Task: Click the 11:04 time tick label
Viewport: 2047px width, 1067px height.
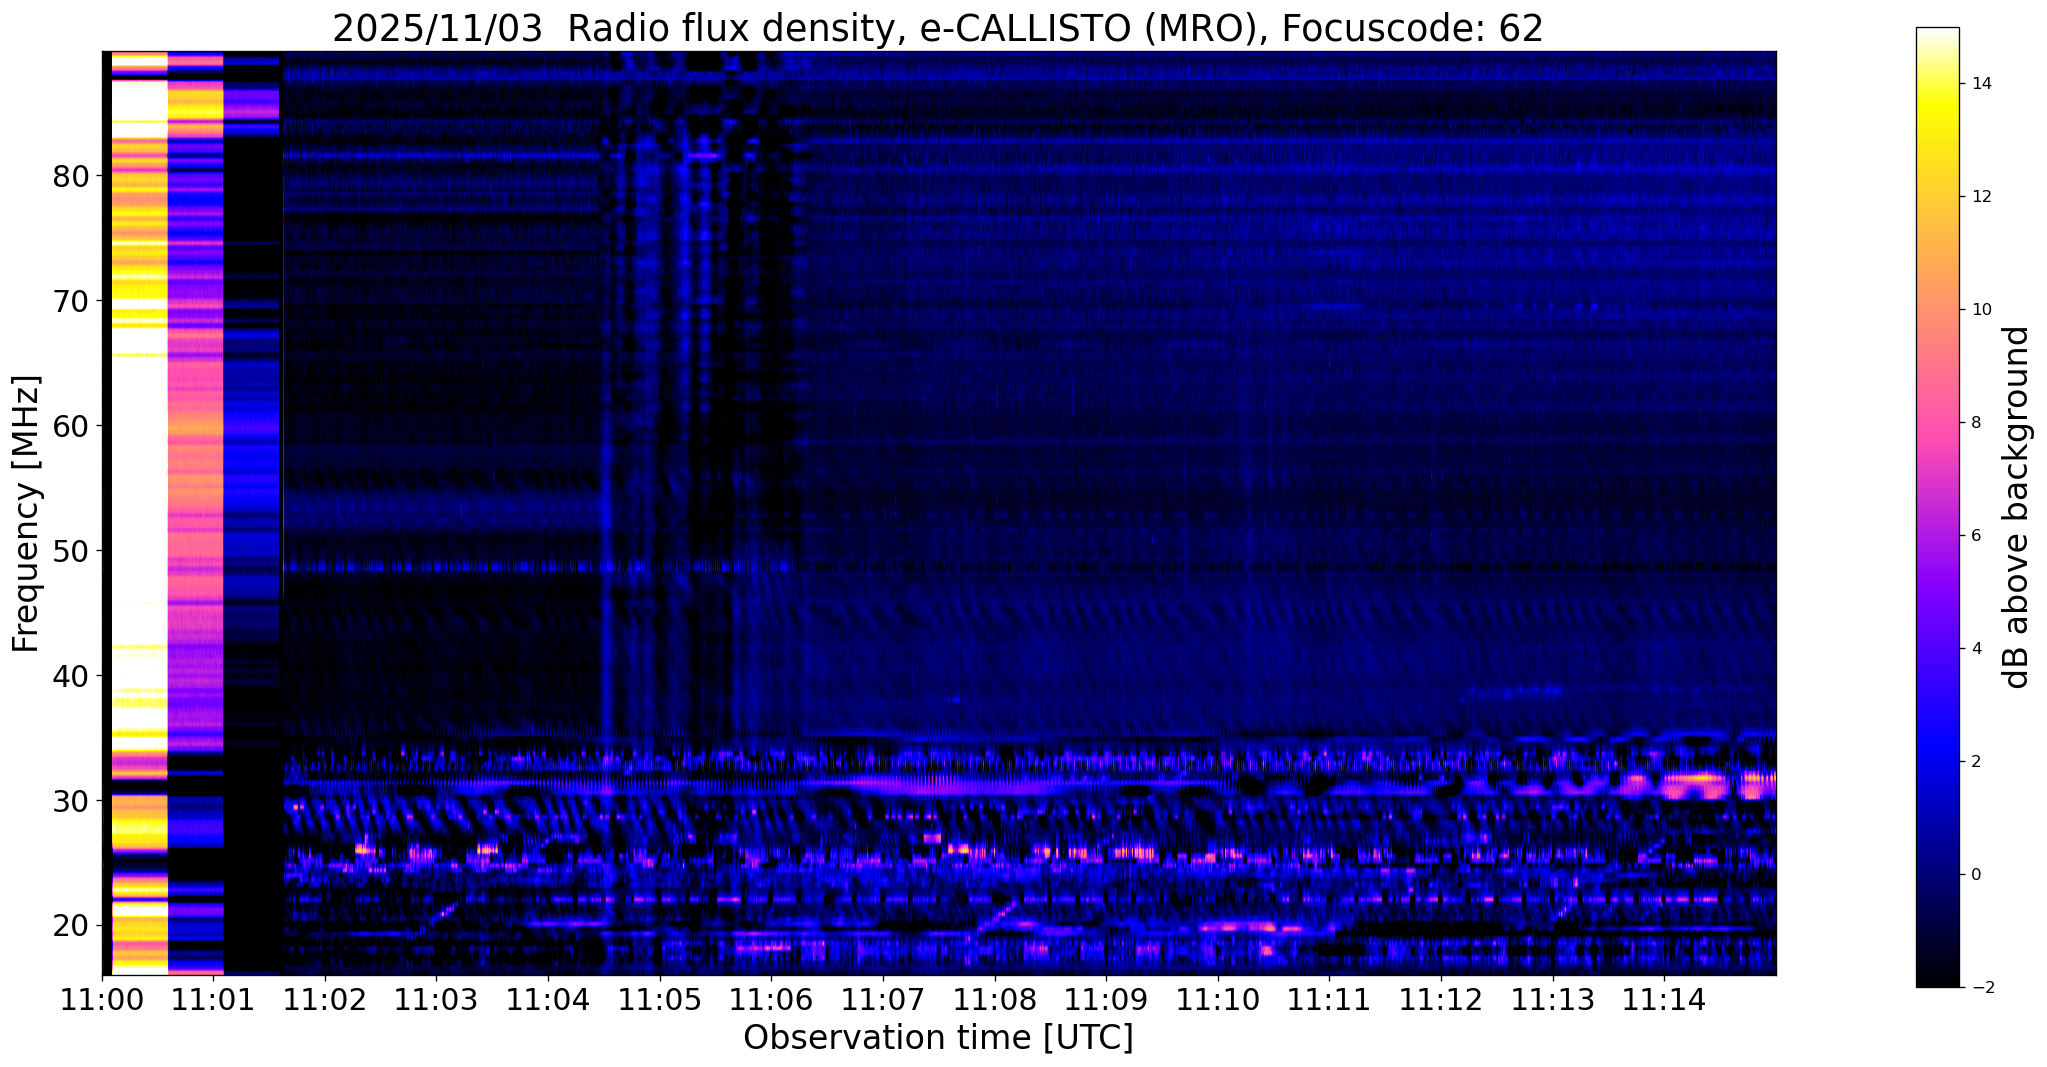Action: [548, 1000]
